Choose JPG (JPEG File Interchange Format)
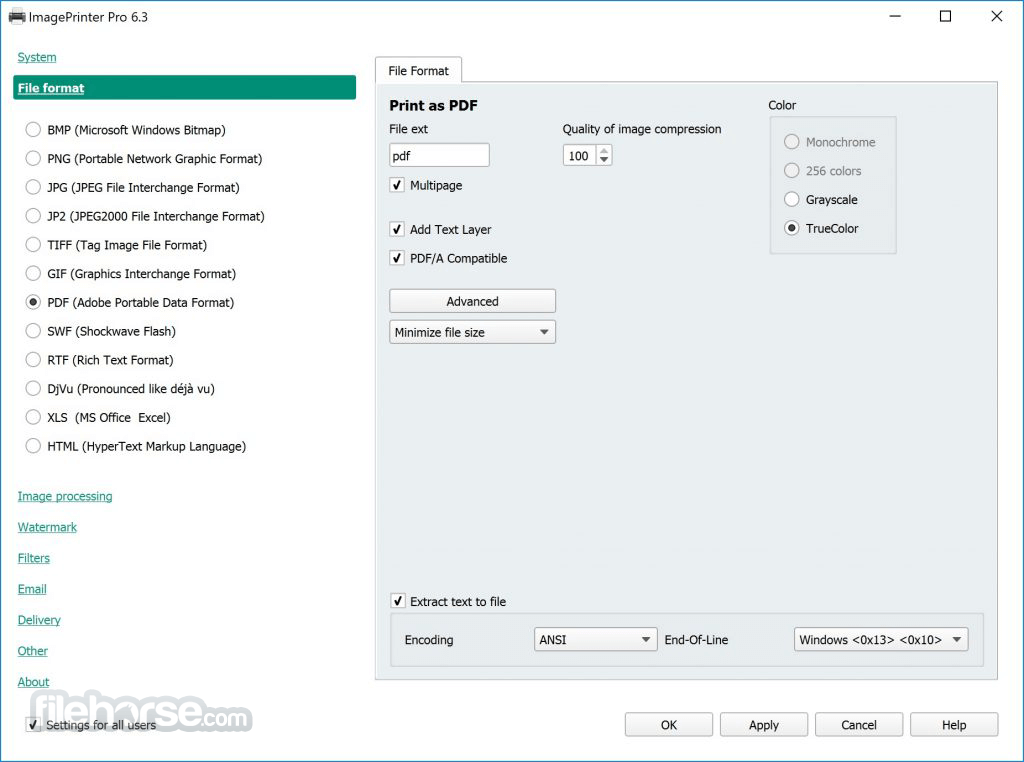Viewport: 1024px width, 762px height. tap(33, 187)
